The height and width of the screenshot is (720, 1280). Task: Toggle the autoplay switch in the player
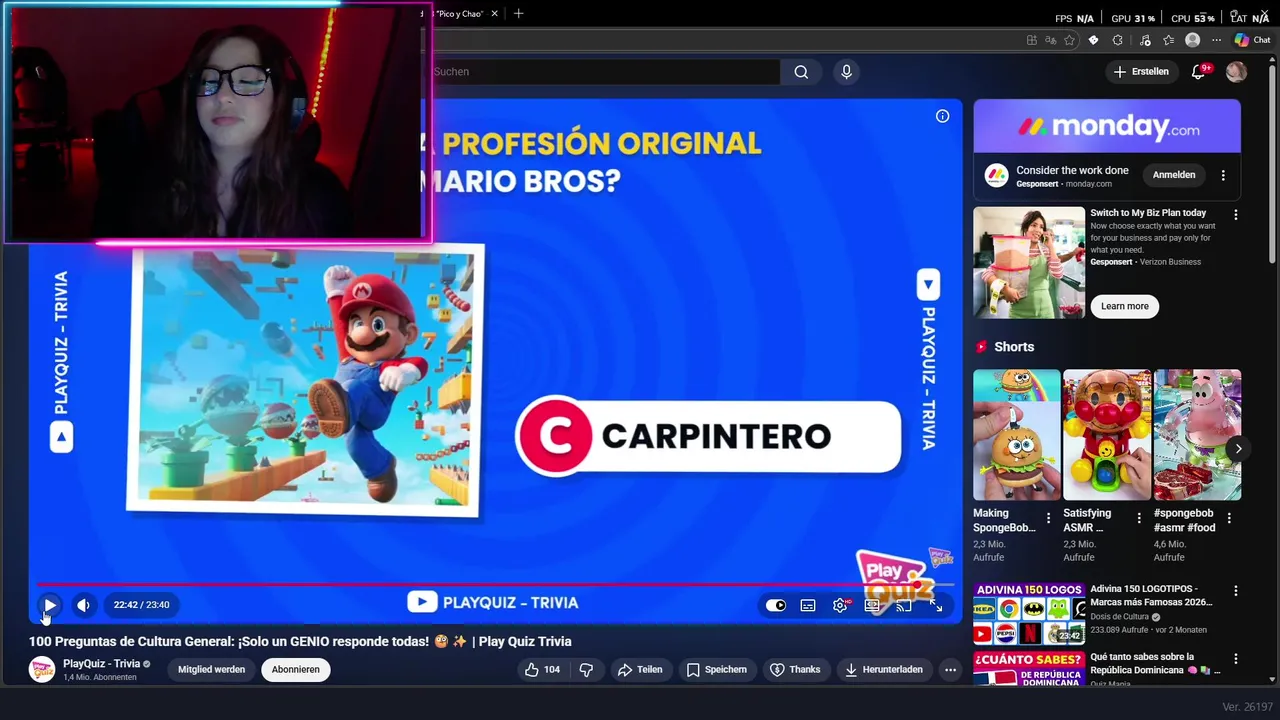[776, 605]
